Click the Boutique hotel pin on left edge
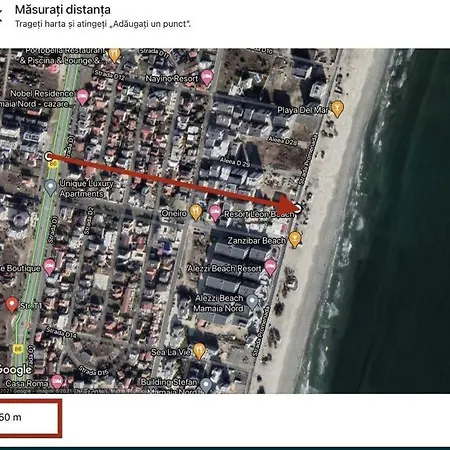 click(49, 267)
